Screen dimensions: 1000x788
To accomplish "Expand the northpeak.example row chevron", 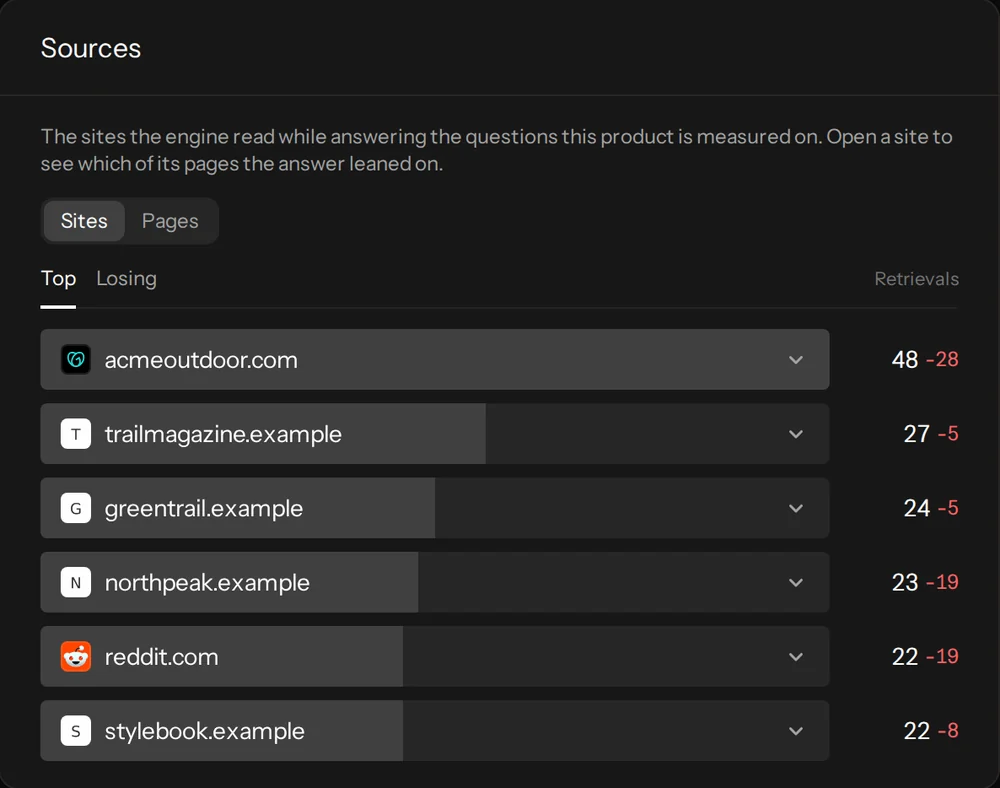I will (796, 583).
